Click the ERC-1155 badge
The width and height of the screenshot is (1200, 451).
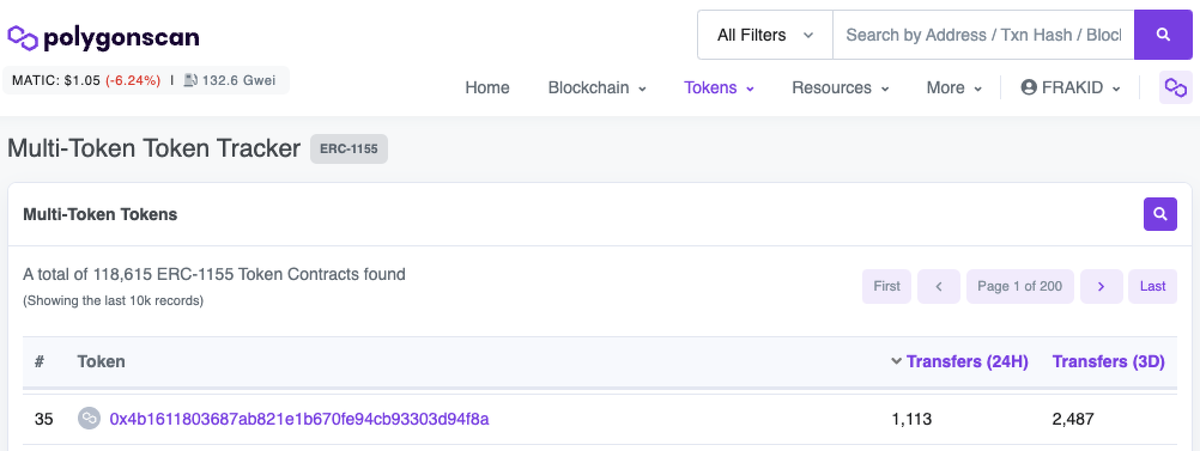[349, 149]
